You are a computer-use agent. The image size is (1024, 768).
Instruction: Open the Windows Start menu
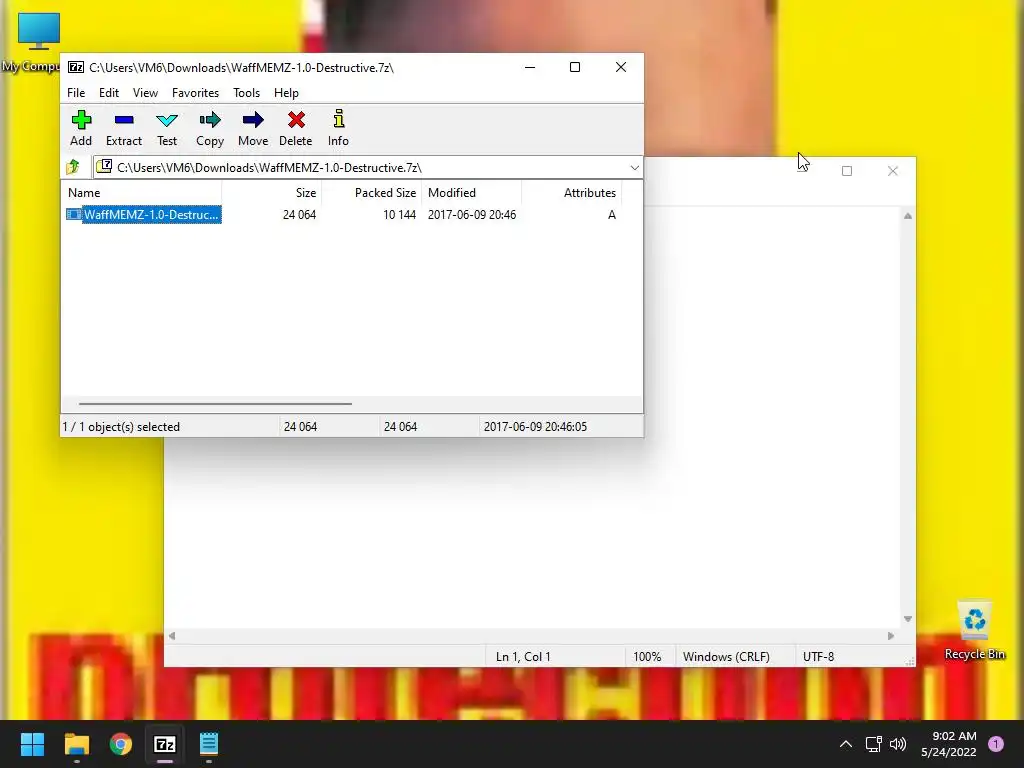click(32, 744)
